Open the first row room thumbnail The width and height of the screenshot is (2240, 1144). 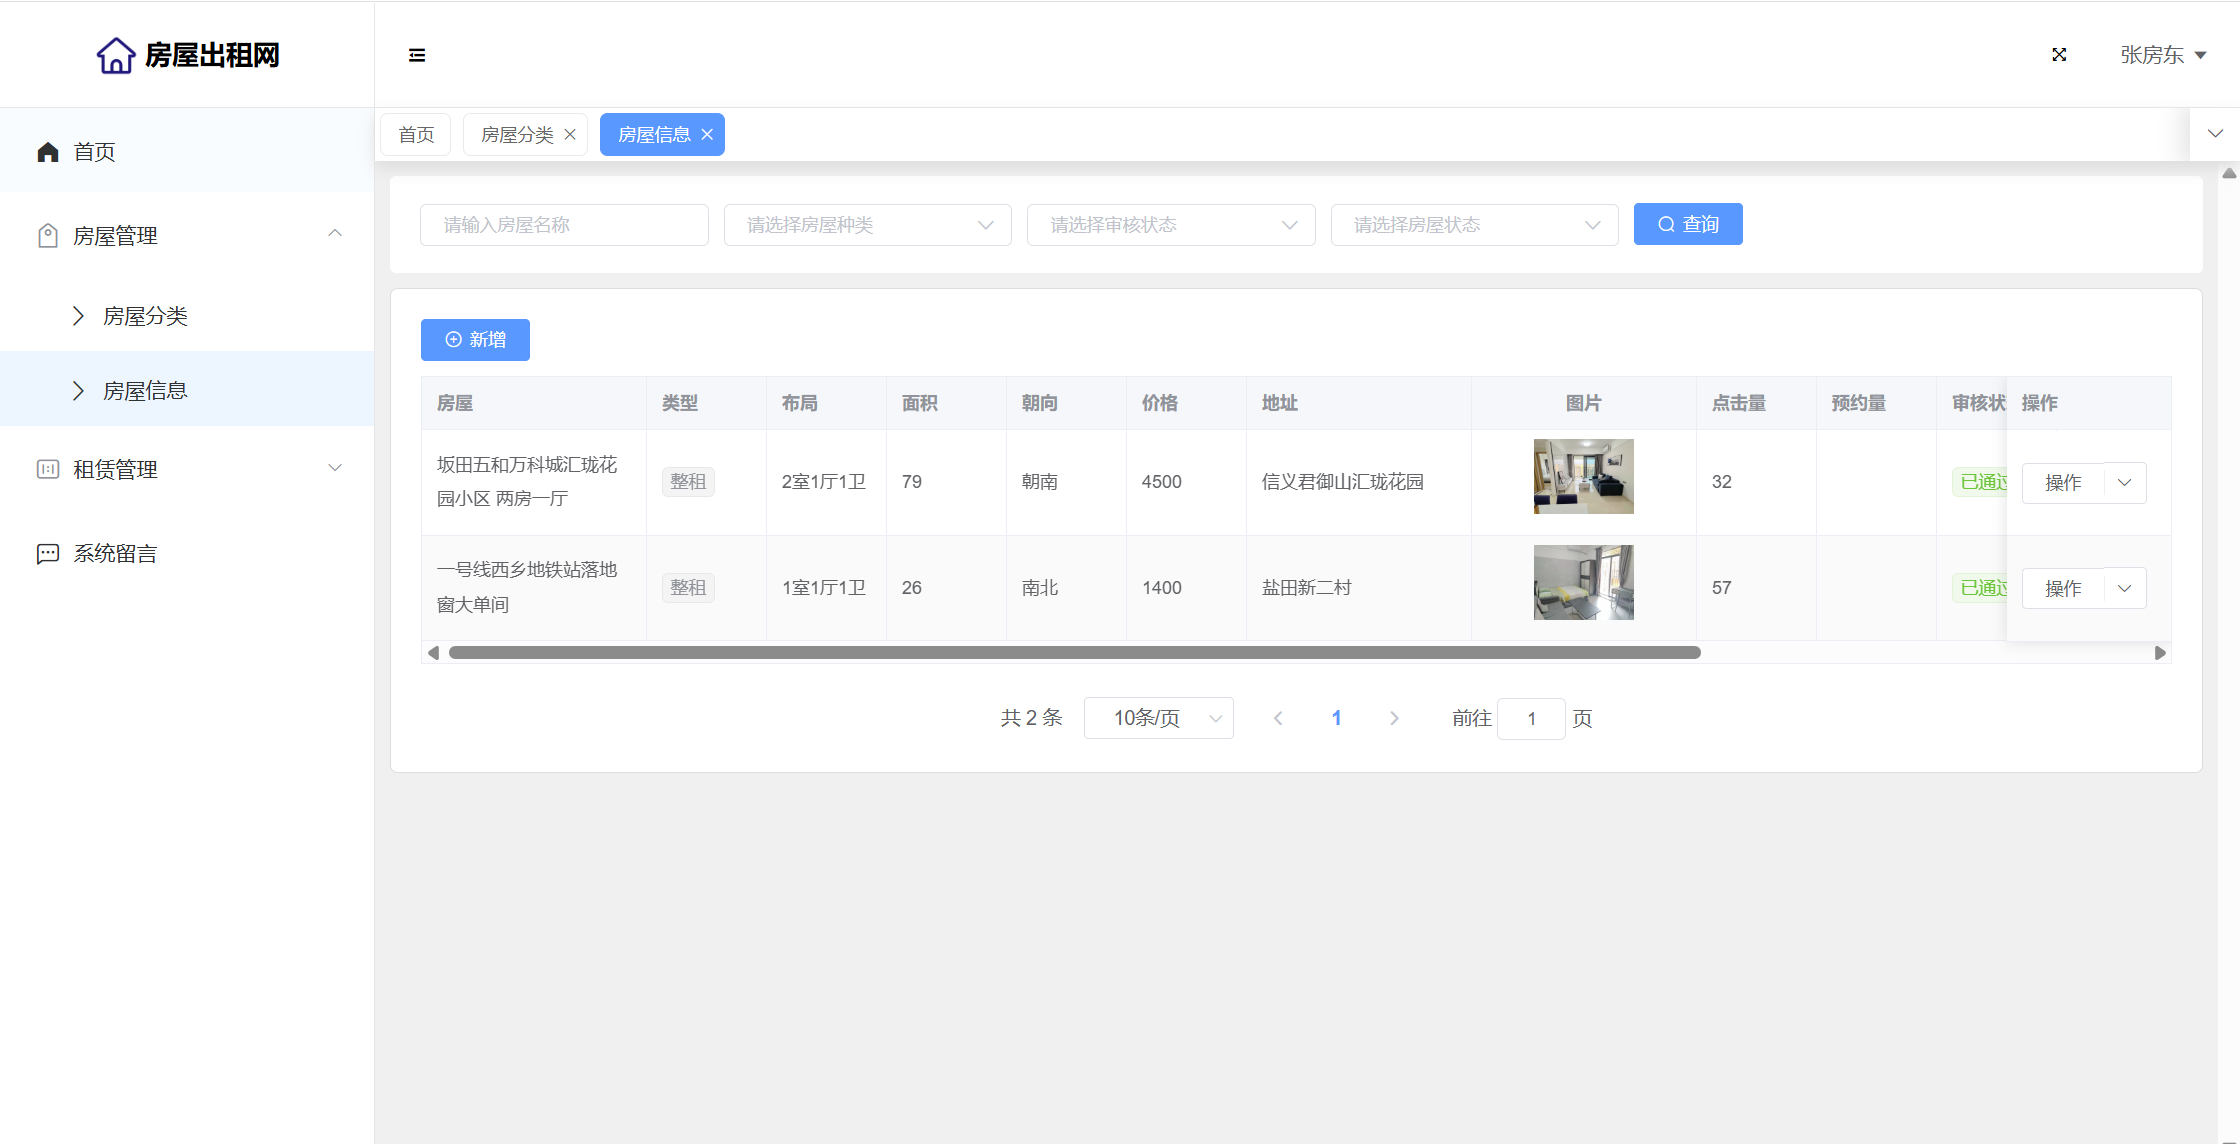coord(1583,477)
